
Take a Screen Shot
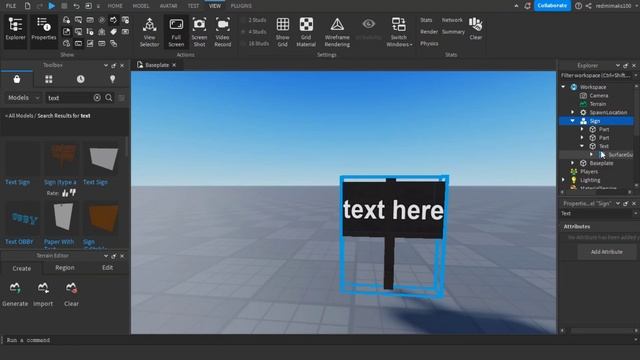(199, 32)
